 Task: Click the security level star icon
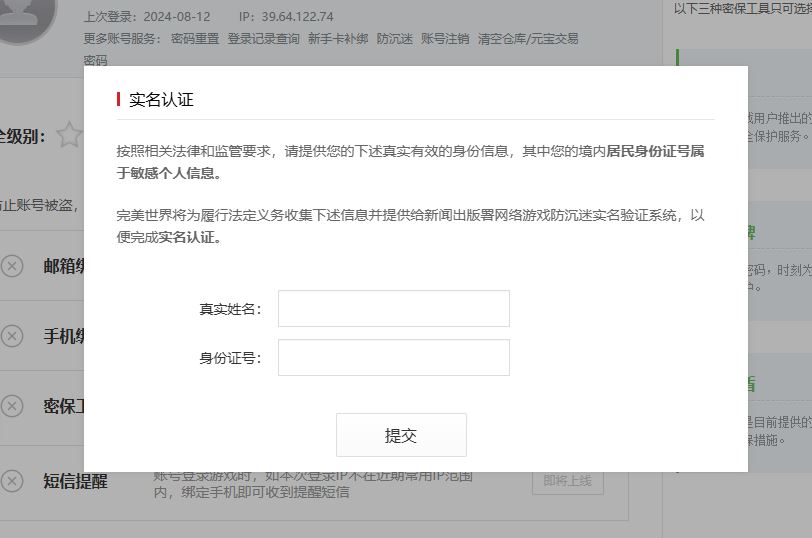pos(69,135)
